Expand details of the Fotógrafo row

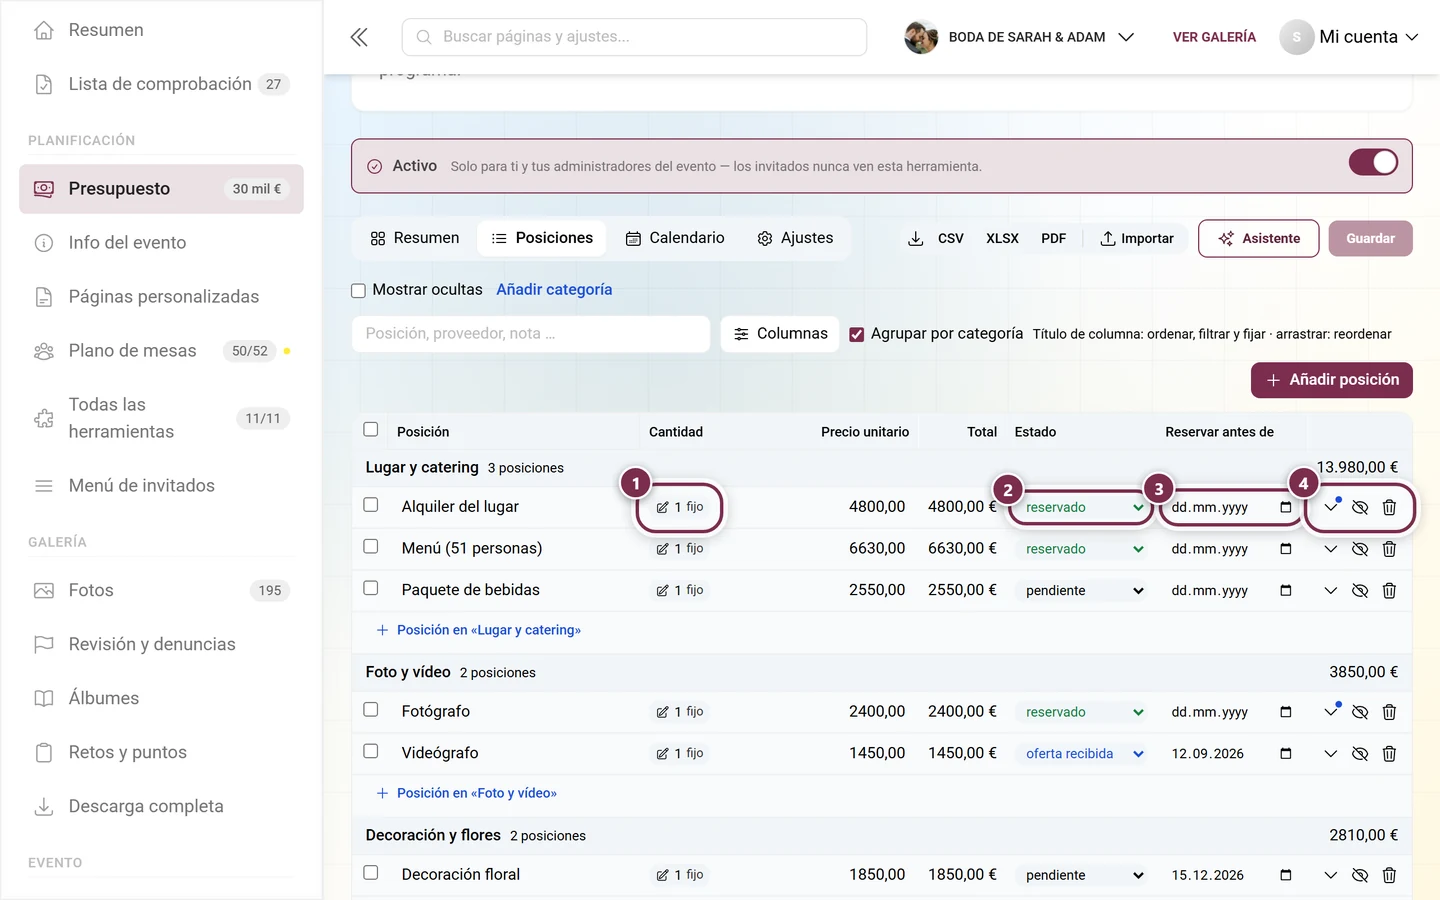[1331, 711]
